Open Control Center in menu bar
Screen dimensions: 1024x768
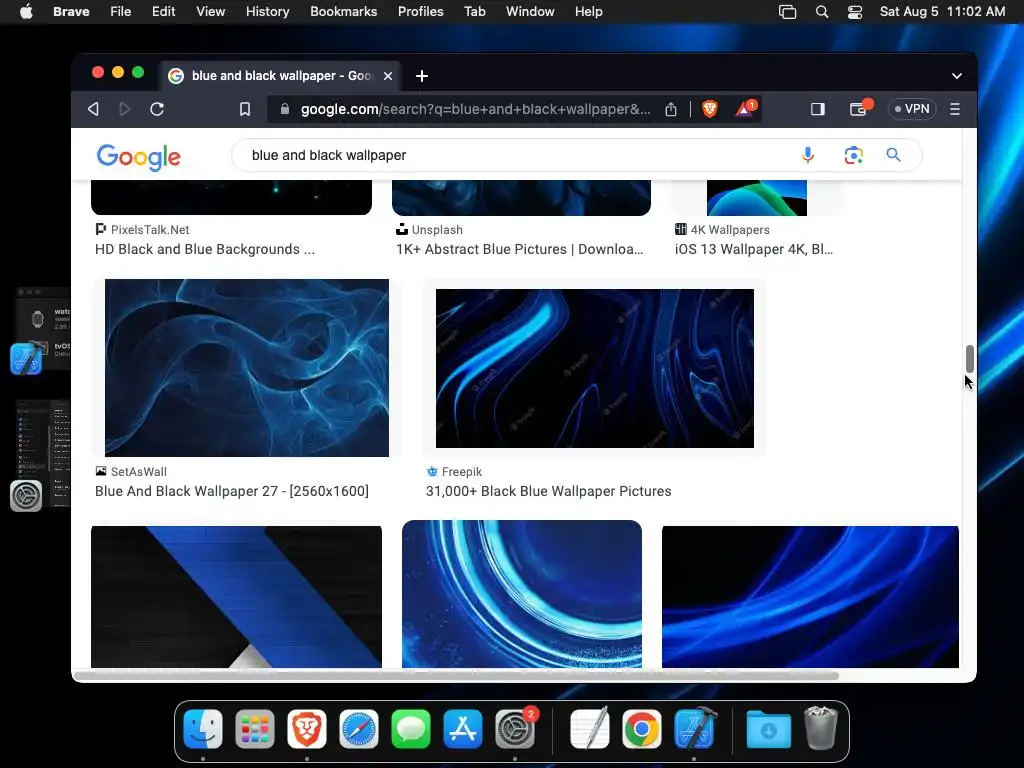point(855,12)
